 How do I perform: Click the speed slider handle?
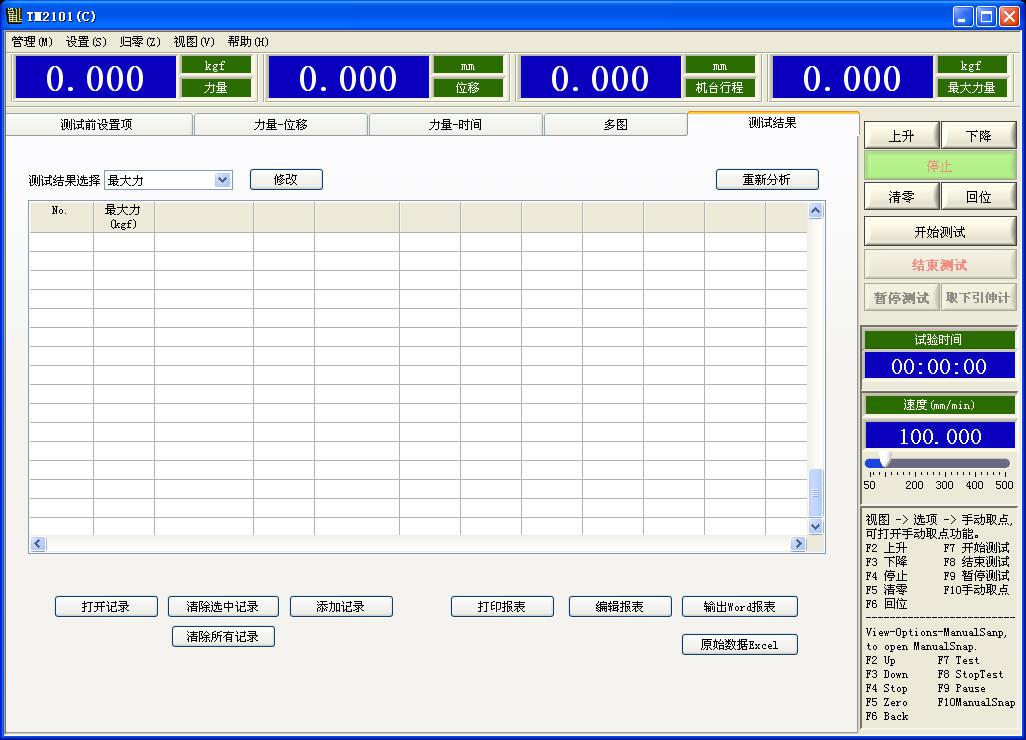(x=884, y=460)
